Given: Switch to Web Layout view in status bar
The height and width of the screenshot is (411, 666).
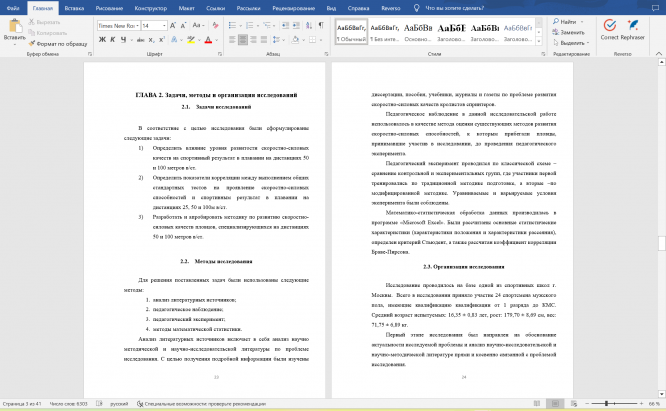Looking at the screenshot, I should pos(574,403).
